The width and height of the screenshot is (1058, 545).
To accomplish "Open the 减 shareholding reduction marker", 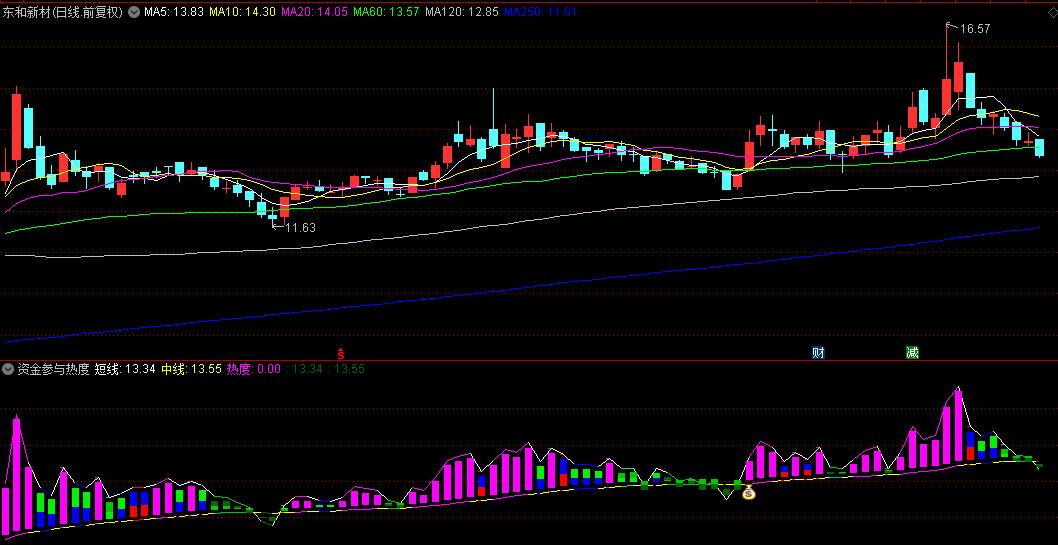I will pos(912,353).
